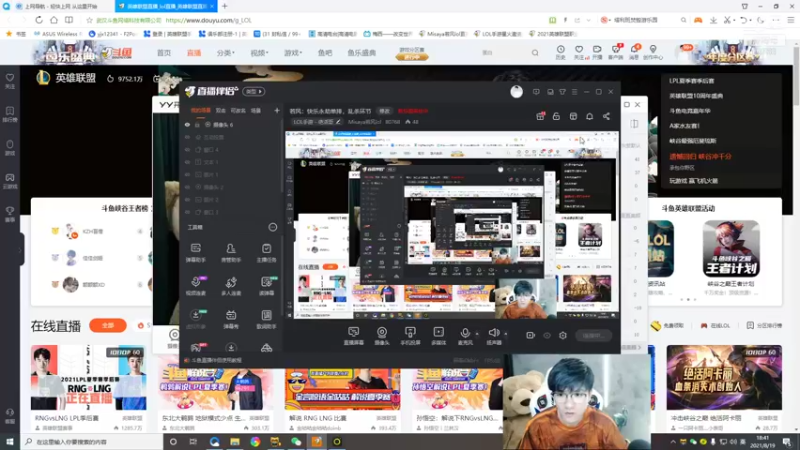This screenshot has height=450, width=800.
Task: Toggle visibility of 窗口 3 source
Action: [187, 212]
